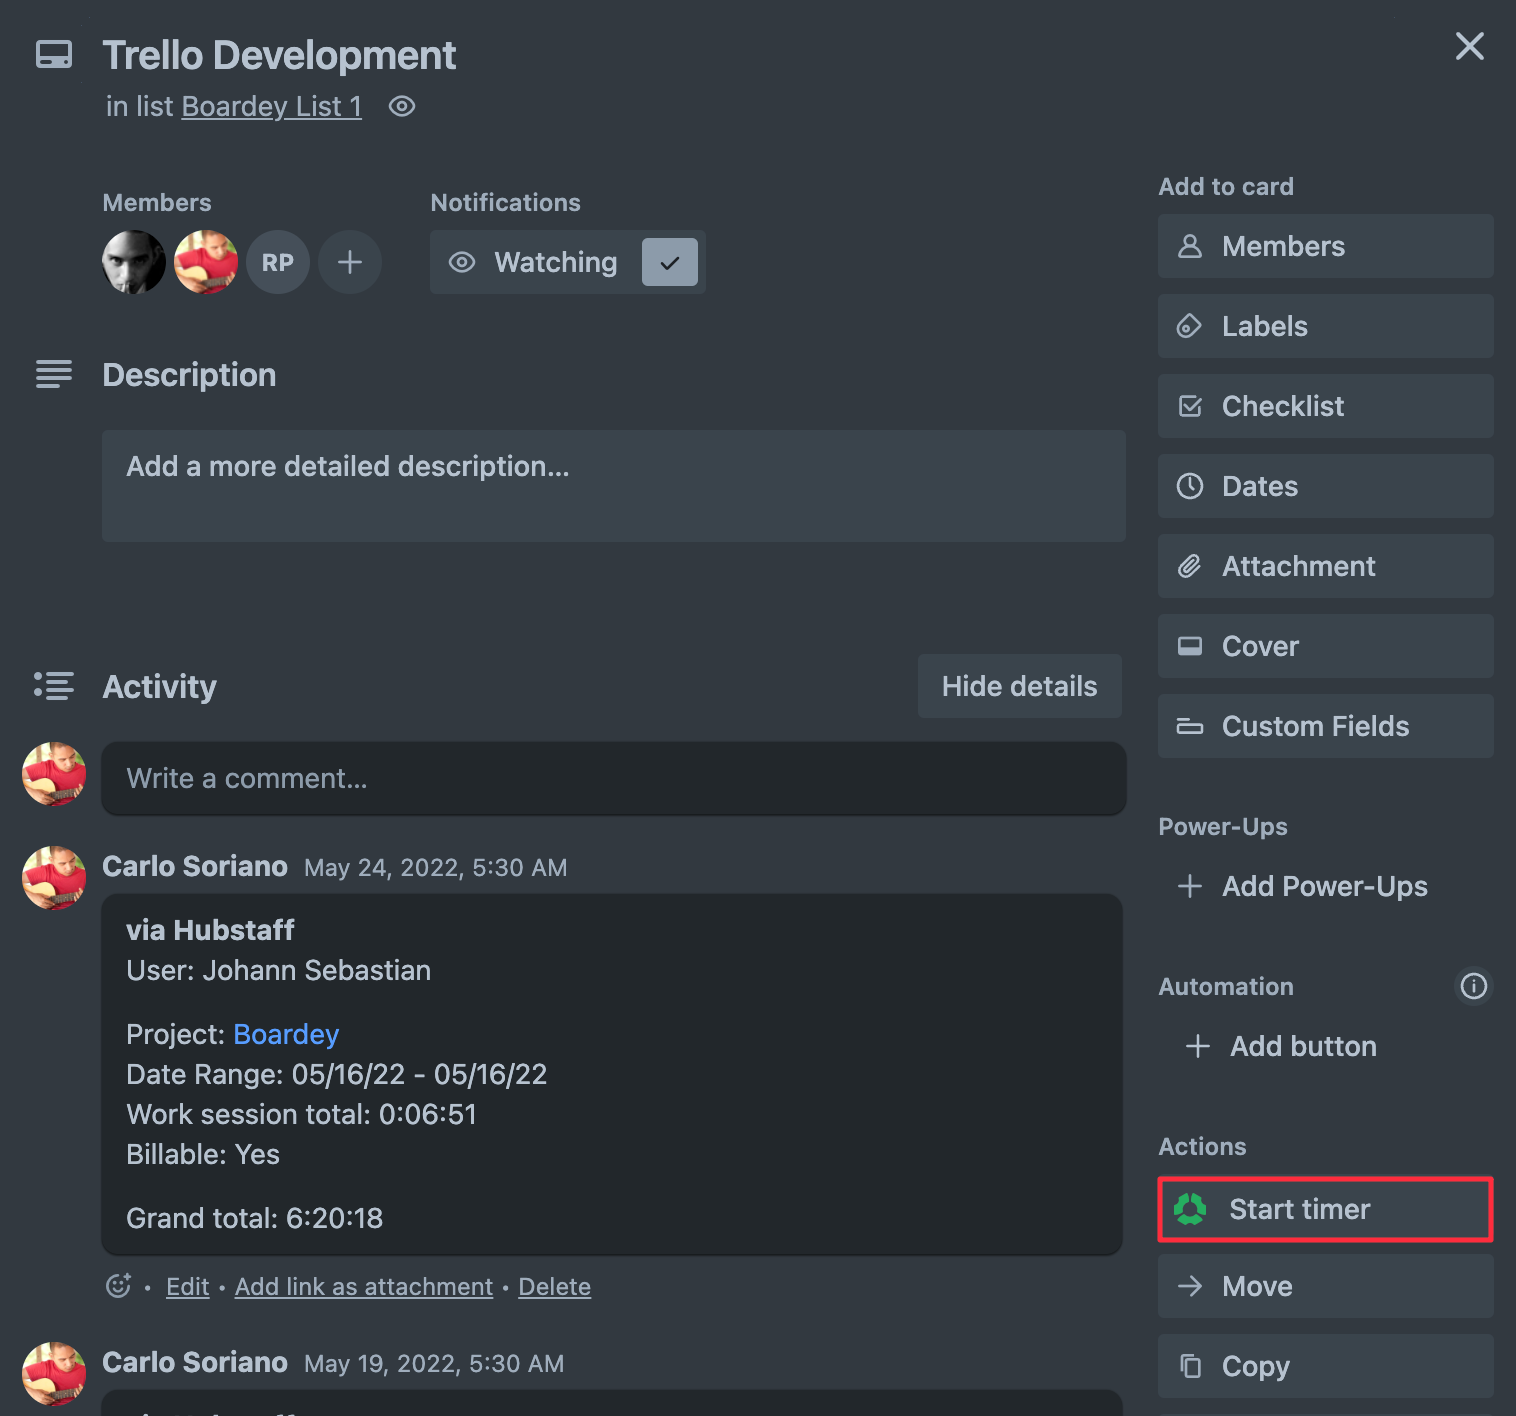
Task: Click the Automation info icon
Action: click(1474, 986)
